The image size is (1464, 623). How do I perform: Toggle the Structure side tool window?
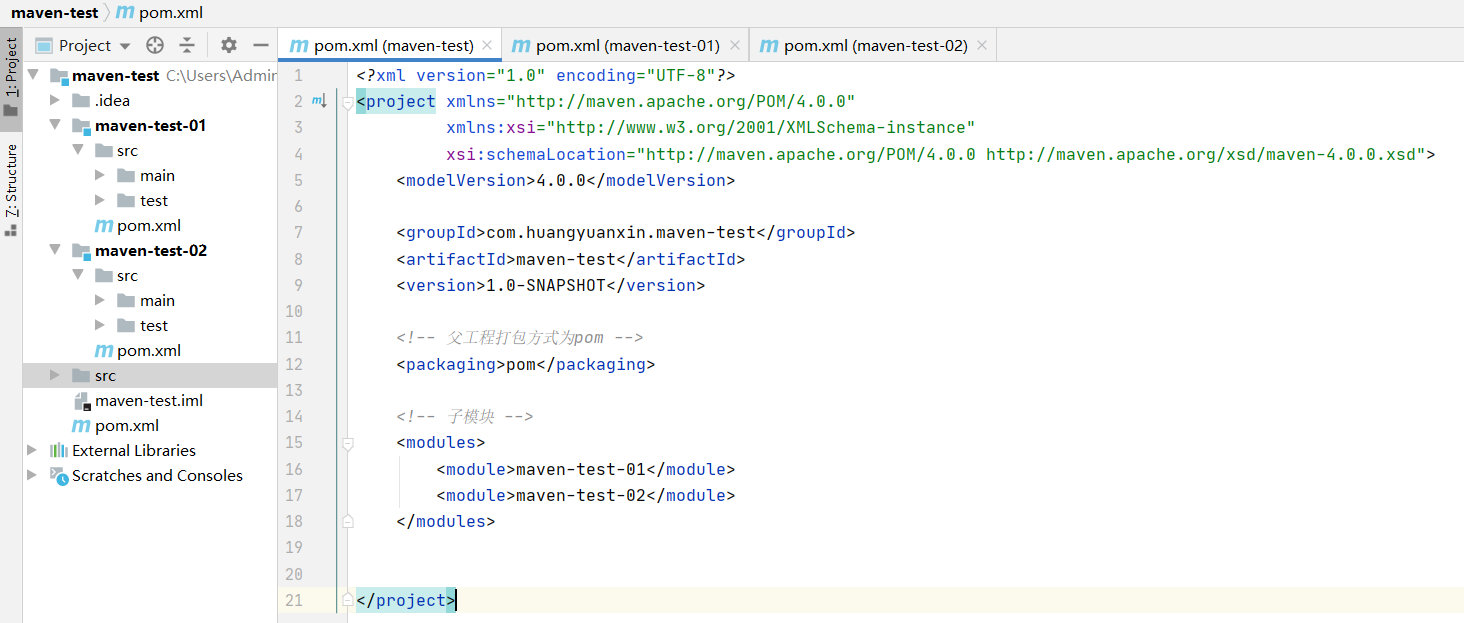(11, 188)
